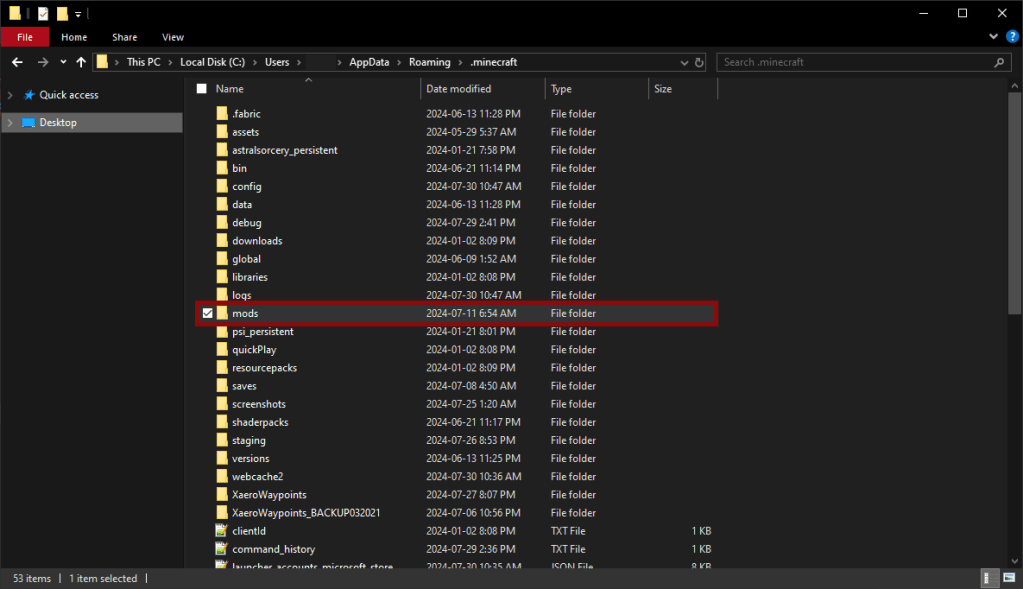Image resolution: width=1023 pixels, height=589 pixels.
Task: Sort by the Date modified column header
Action: [458, 89]
